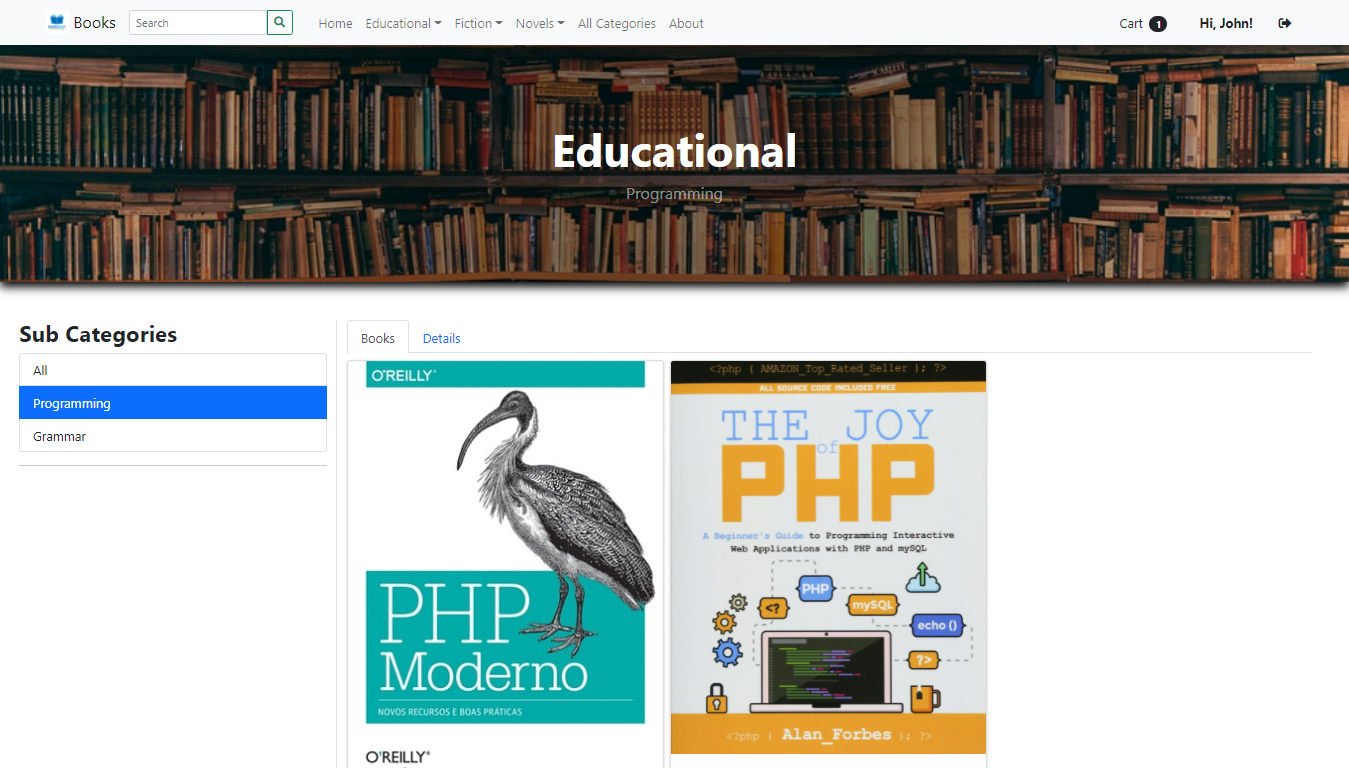The width and height of the screenshot is (1349, 768).
Task: Select the Grammar sub category
Action: (x=173, y=436)
